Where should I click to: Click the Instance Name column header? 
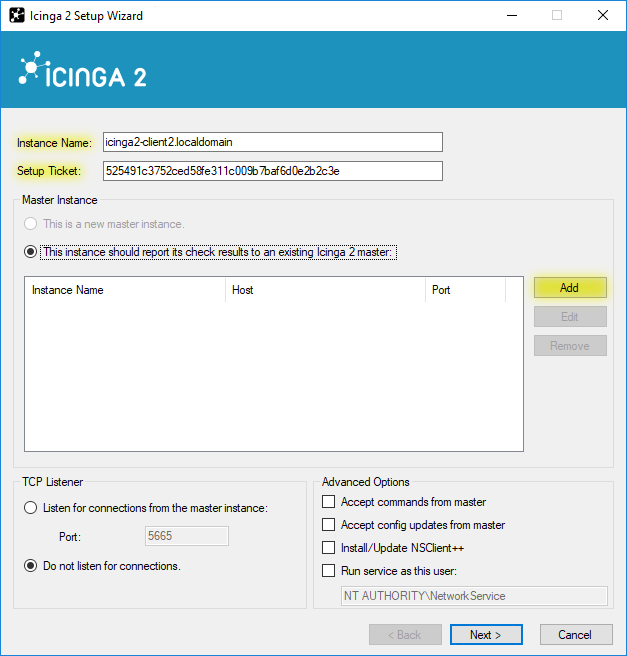(125, 290)
